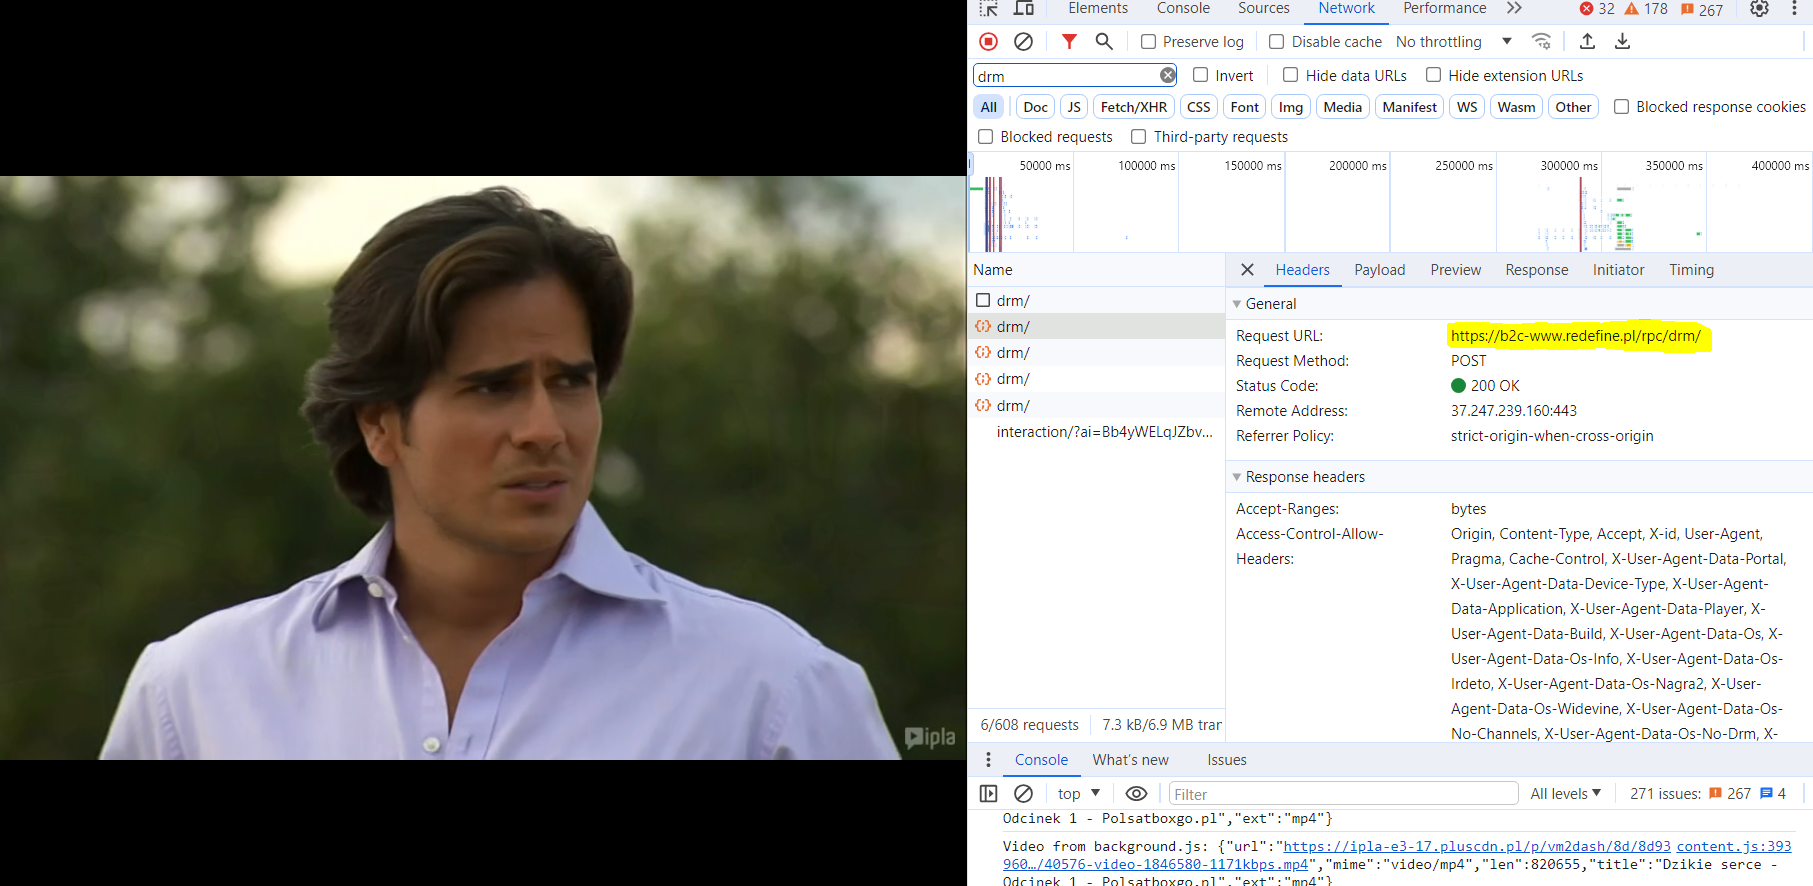Screen dimensions: 1813x886
Task: Close the request details pane
Action: pyautogui.click(x=1247, y=270)
